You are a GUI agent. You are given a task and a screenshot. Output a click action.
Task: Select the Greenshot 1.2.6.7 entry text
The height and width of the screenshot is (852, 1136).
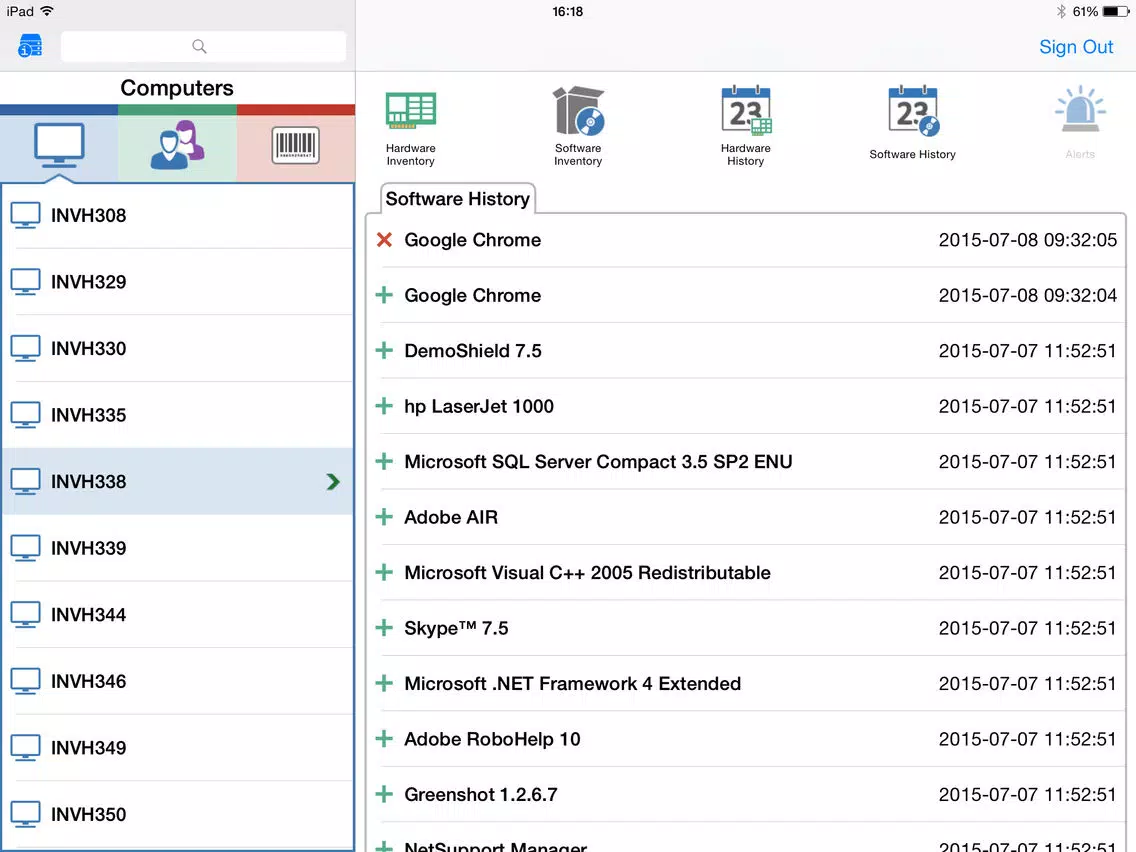point(481,795)
